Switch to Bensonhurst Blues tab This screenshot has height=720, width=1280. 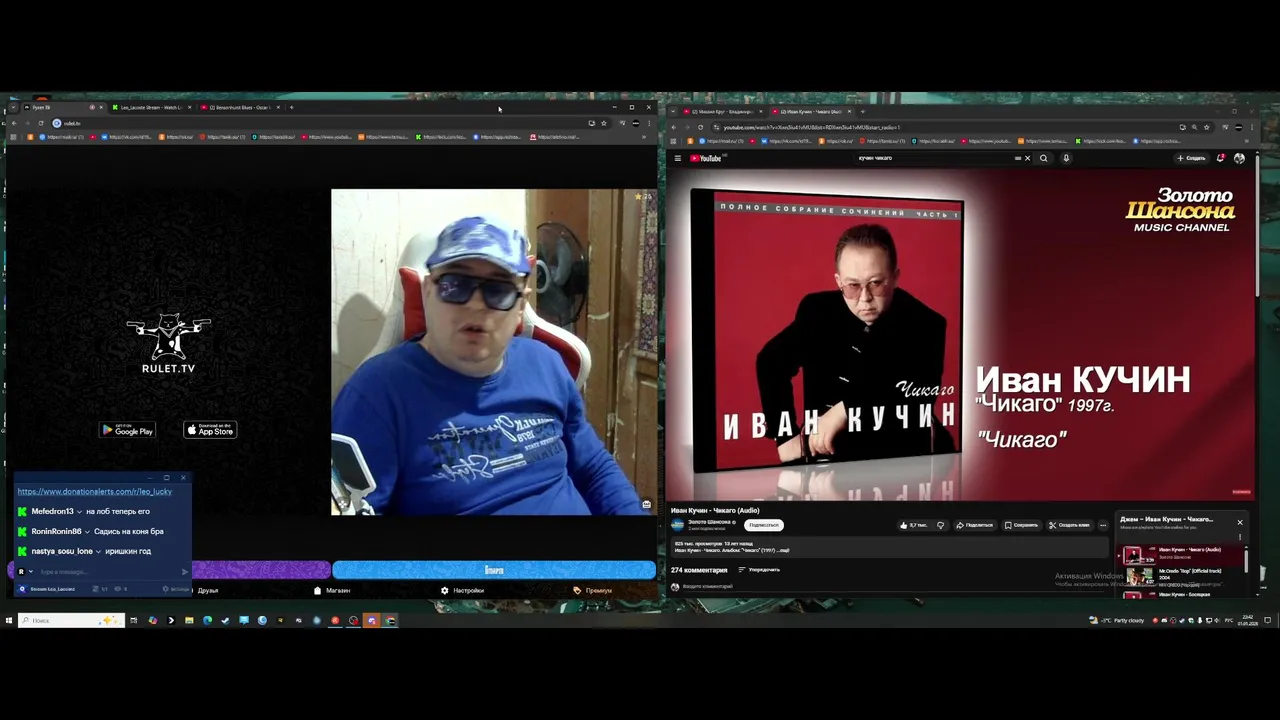[238, 107]
